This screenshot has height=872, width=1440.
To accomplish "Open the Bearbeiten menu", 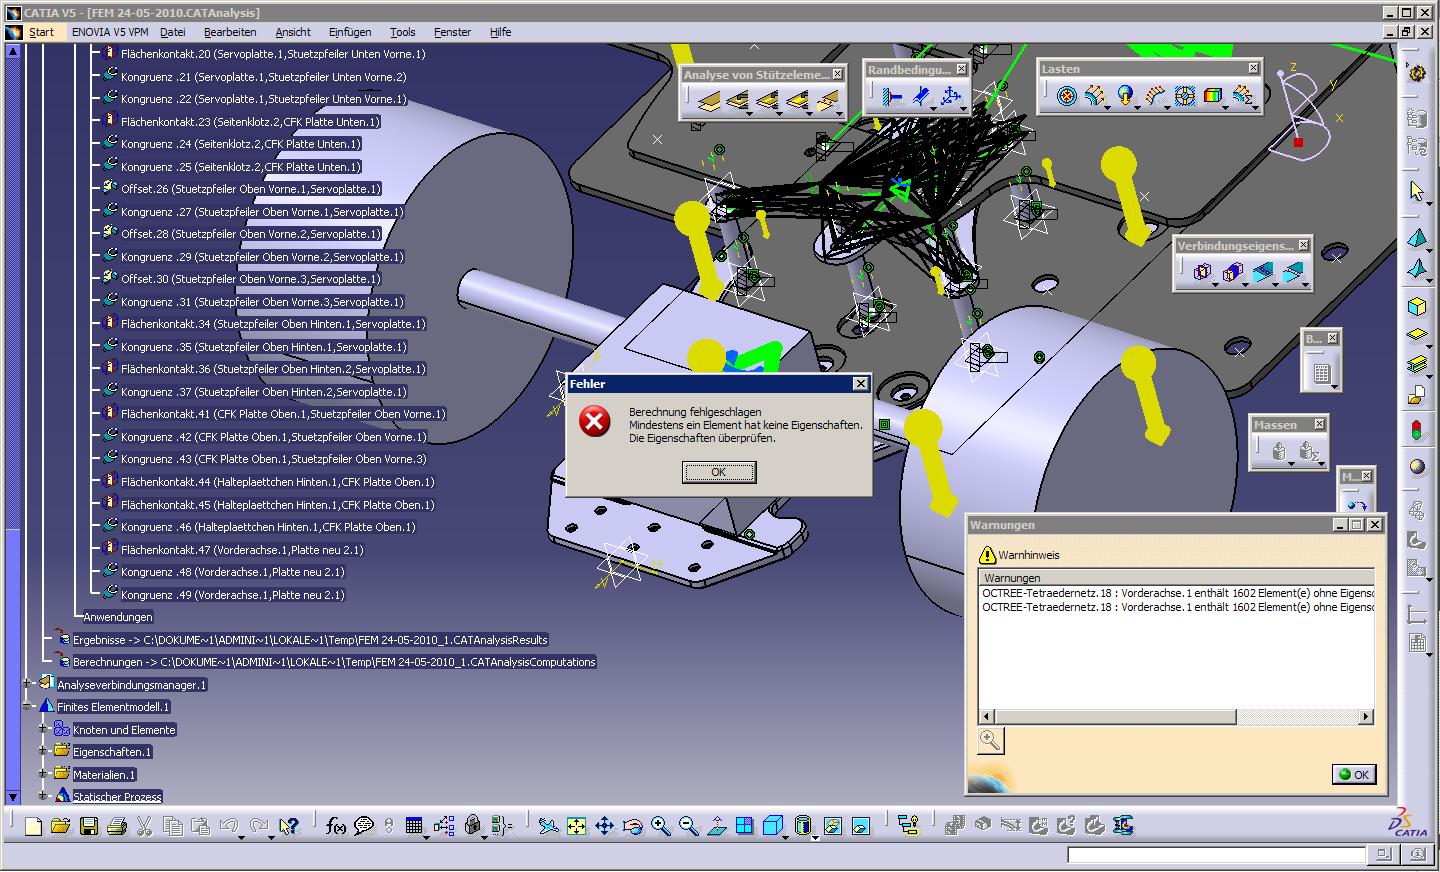I will point(230,32).
